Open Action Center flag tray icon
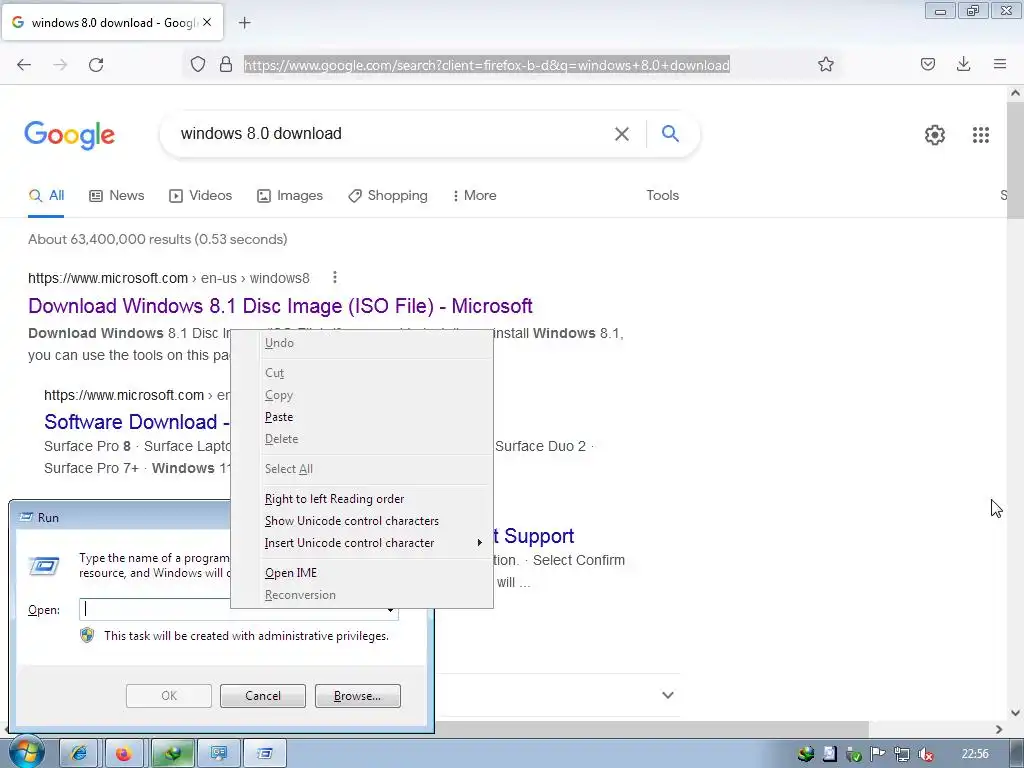The width and height of the screenshot is (1024, 768). [x=878, y=754]
